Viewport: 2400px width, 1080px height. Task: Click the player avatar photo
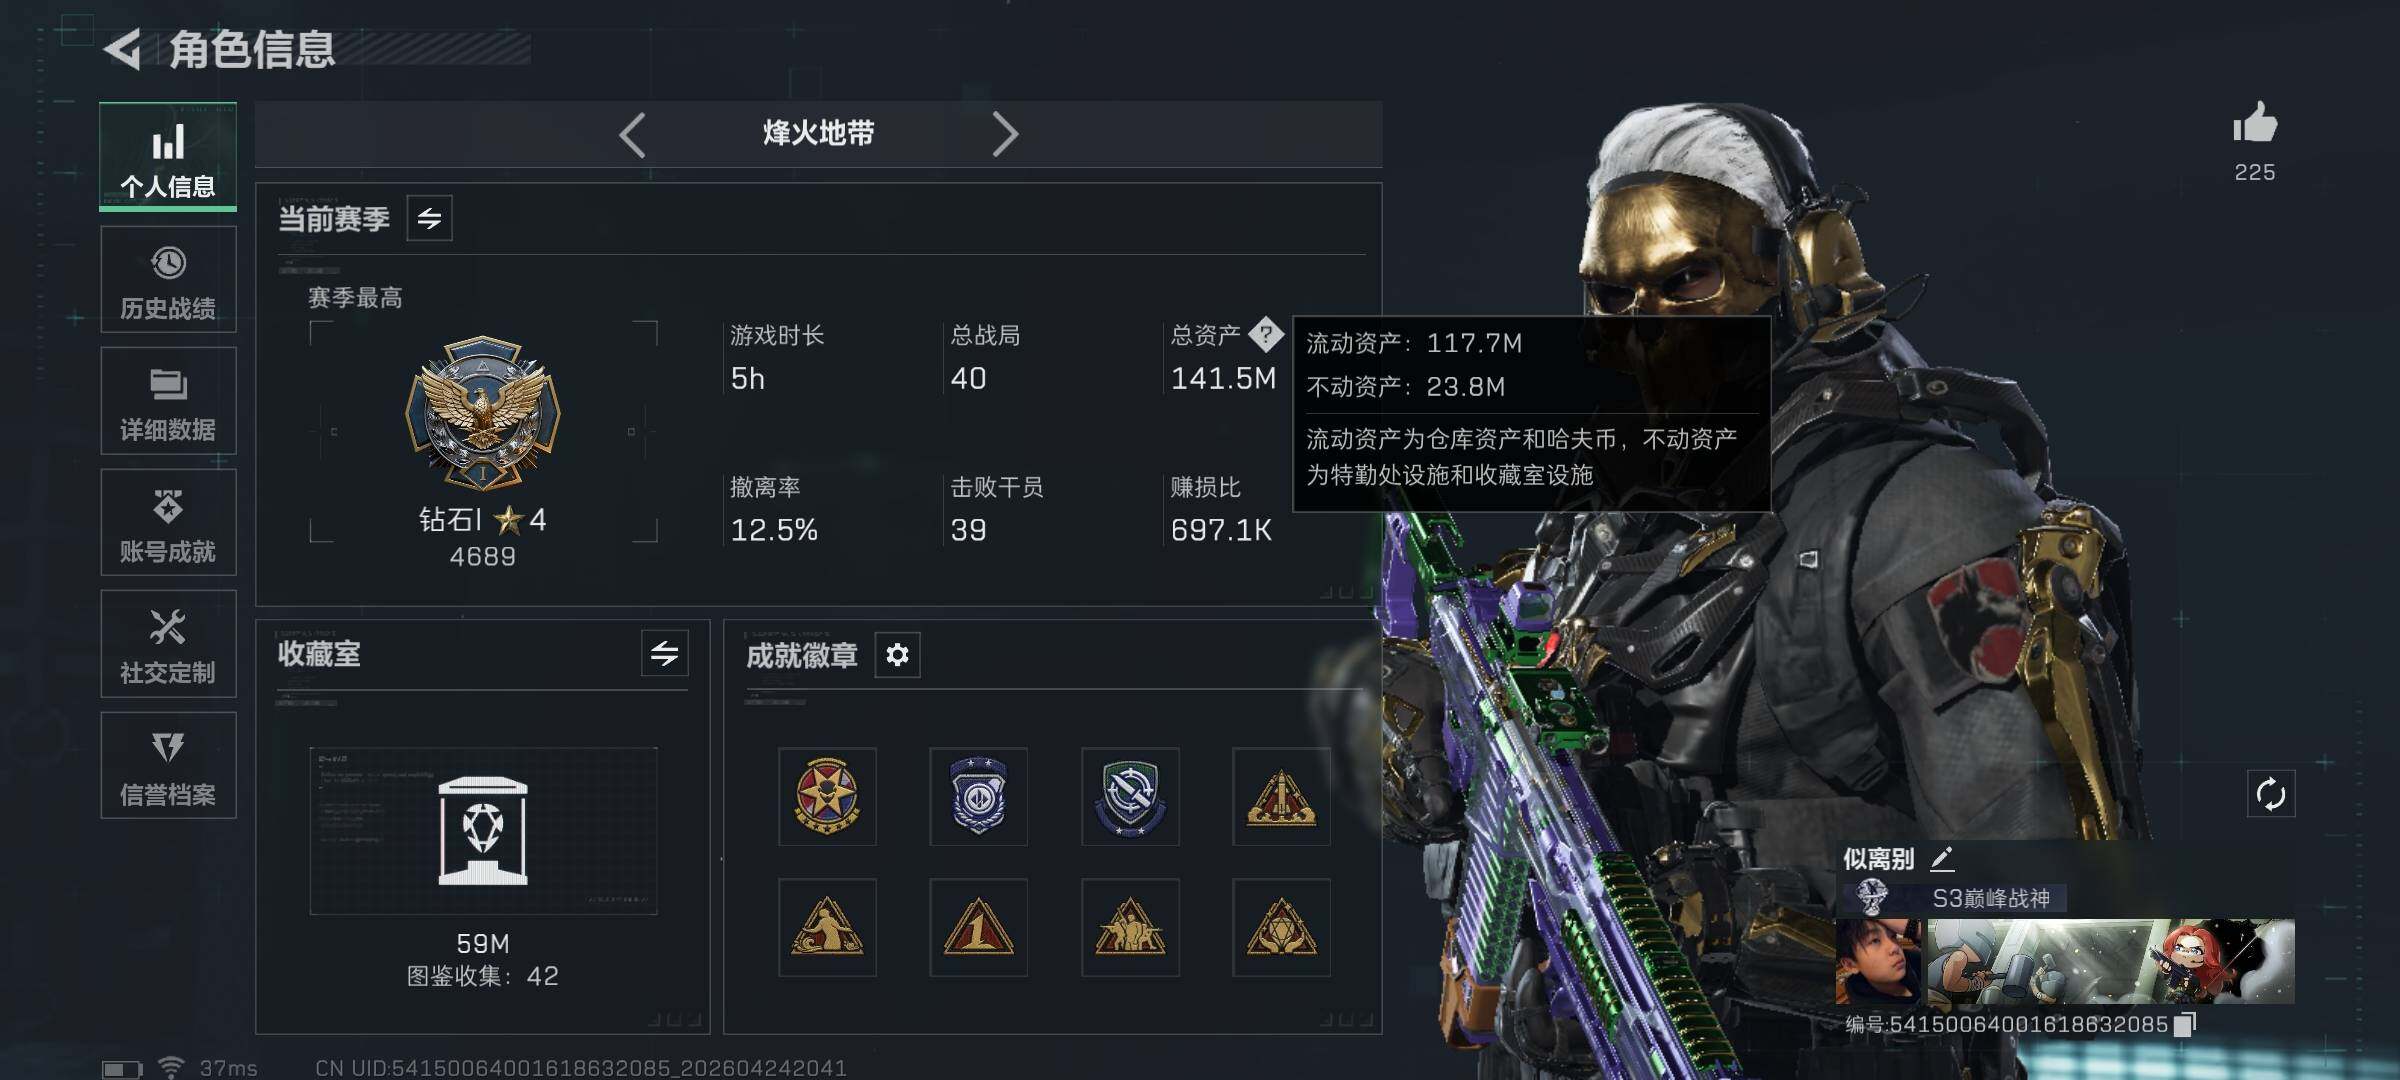[1878, 961]
